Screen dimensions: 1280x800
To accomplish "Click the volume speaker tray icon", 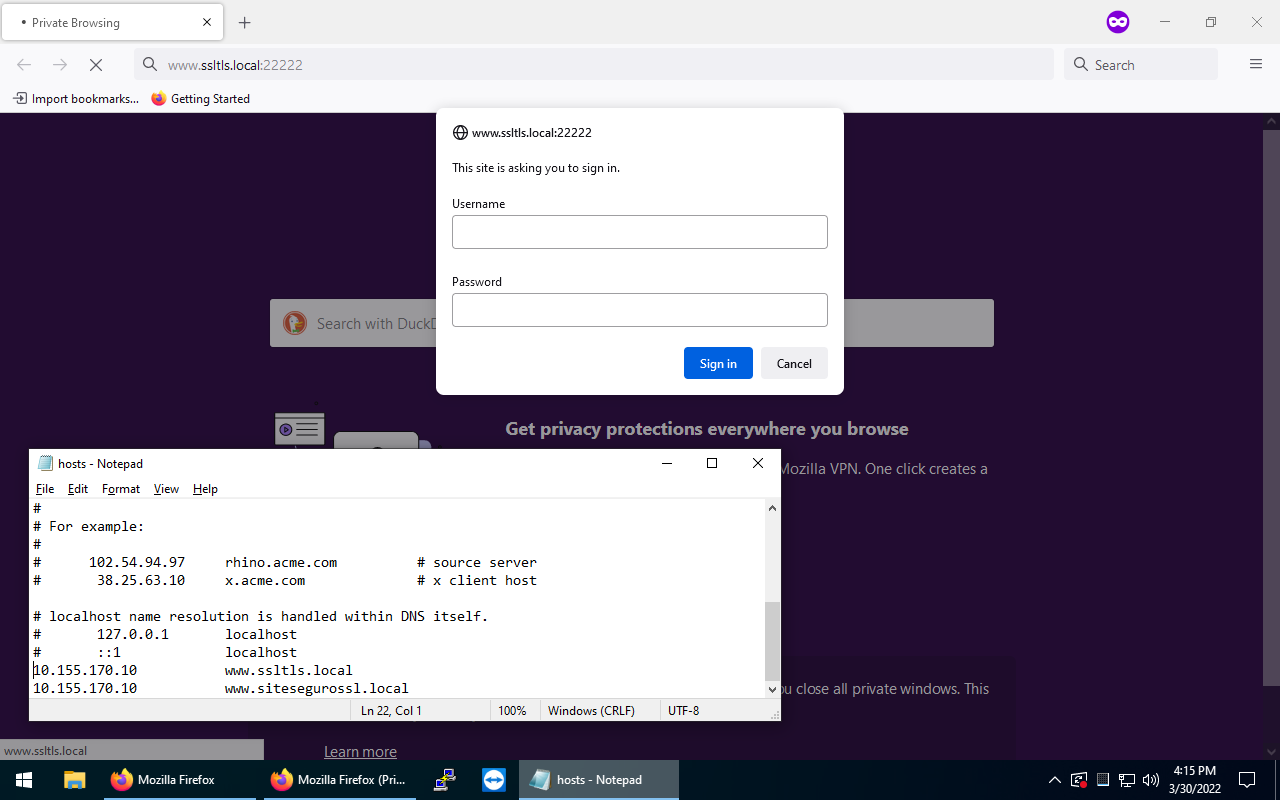I will tap(1150, 780).
